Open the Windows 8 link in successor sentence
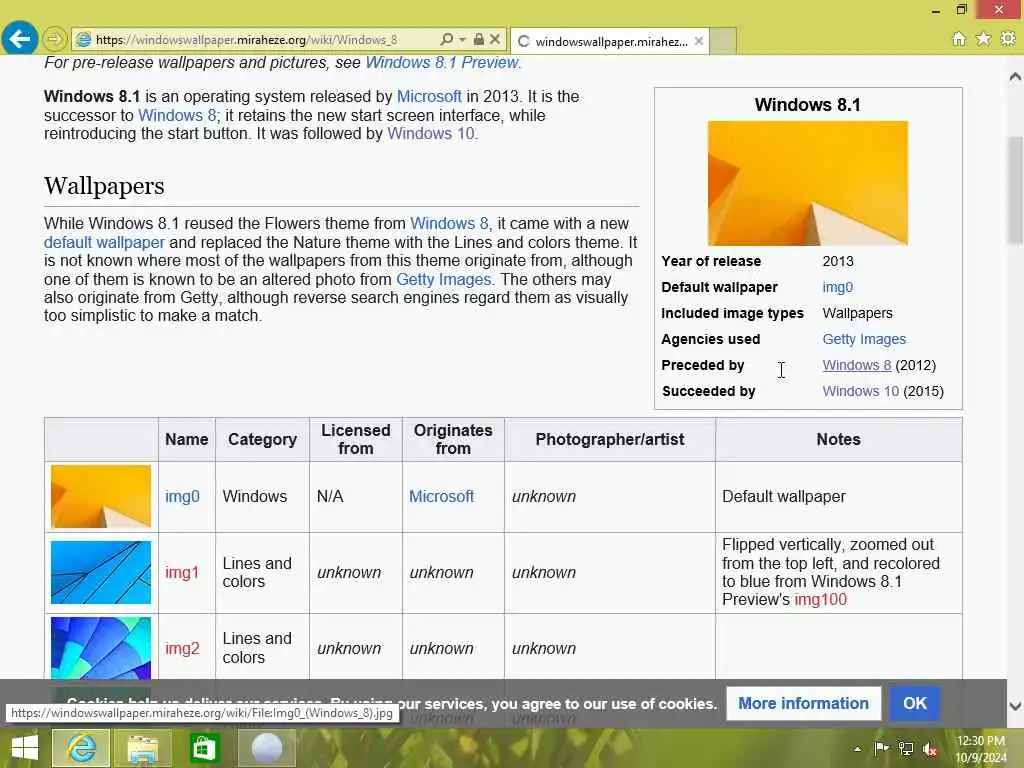 [x=178, y=116]
